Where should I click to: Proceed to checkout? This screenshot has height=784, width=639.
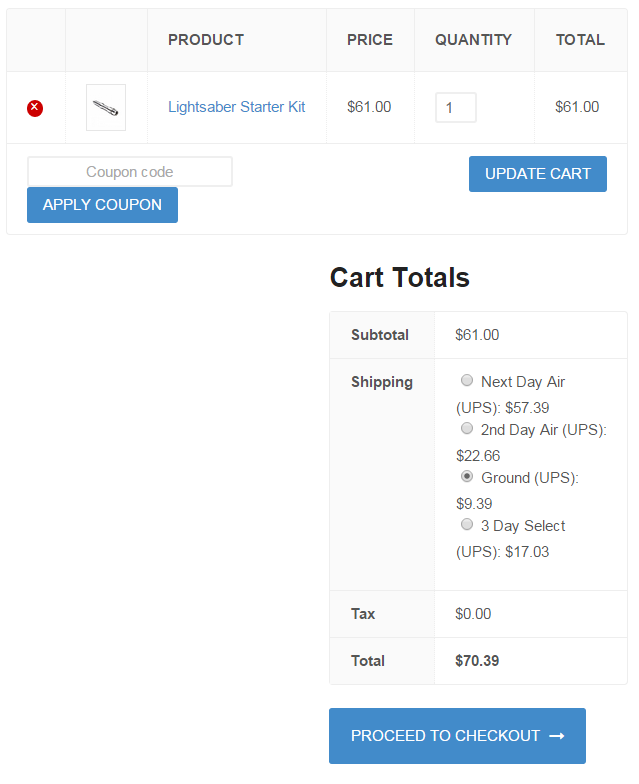457,736
